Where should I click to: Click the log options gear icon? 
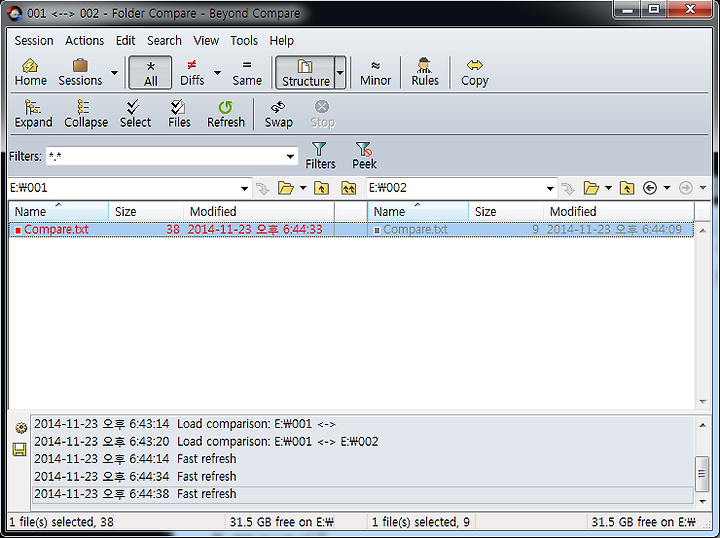[21, 428]
